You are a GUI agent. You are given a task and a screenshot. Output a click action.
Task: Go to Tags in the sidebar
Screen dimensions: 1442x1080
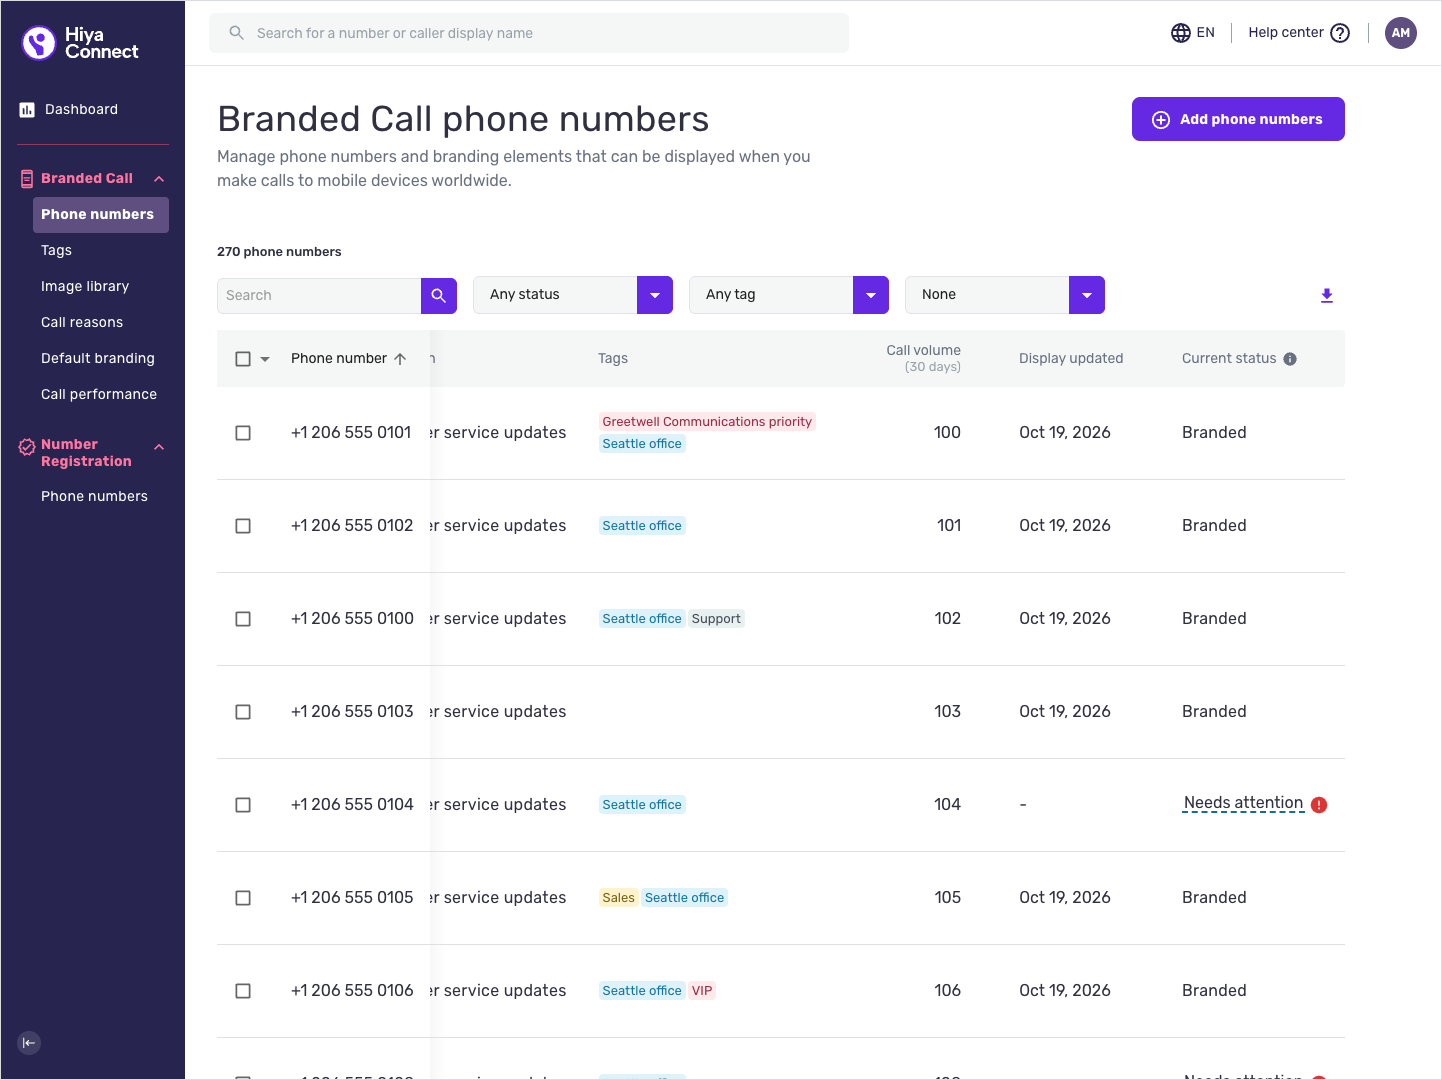[x=56, y=251]
